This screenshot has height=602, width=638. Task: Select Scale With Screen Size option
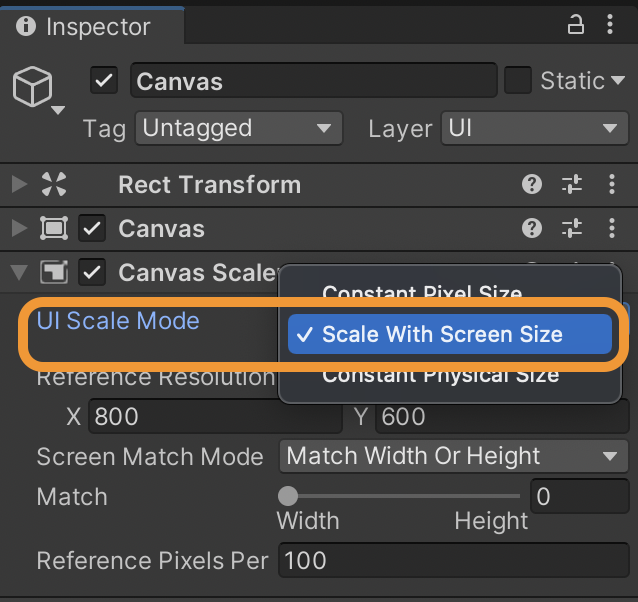450,334
